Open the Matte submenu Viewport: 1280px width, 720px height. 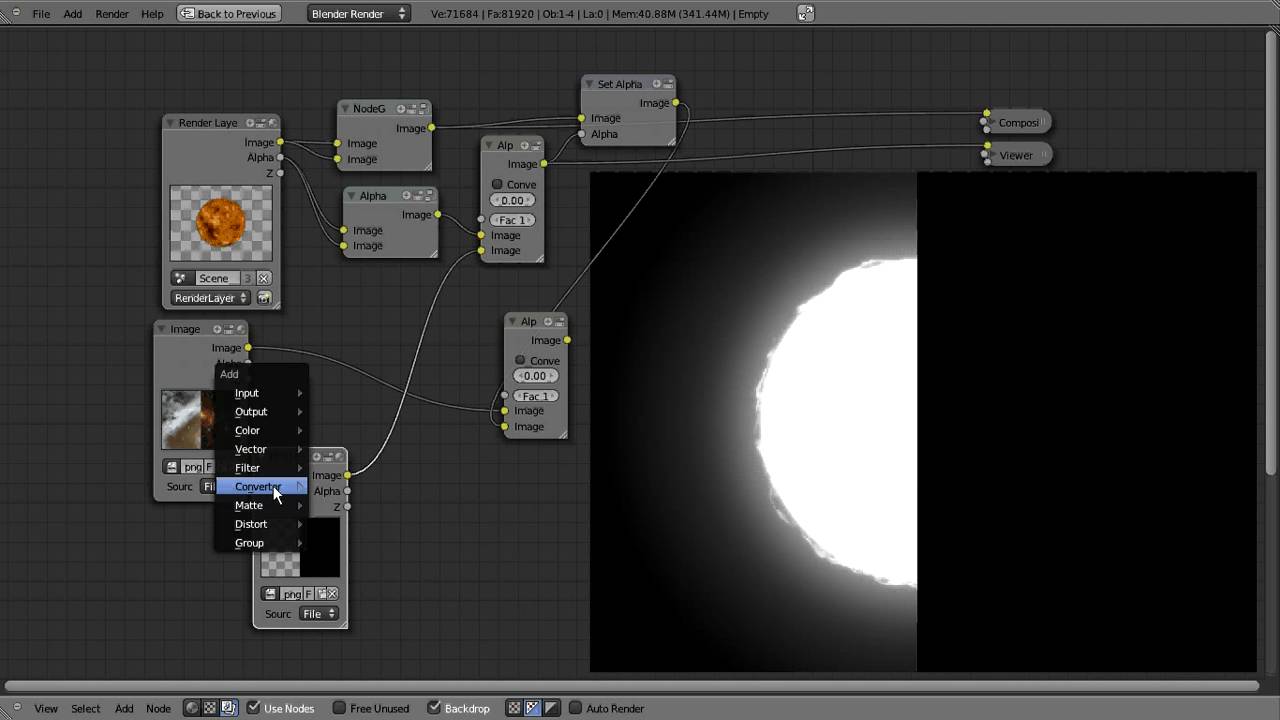[262, 506]
